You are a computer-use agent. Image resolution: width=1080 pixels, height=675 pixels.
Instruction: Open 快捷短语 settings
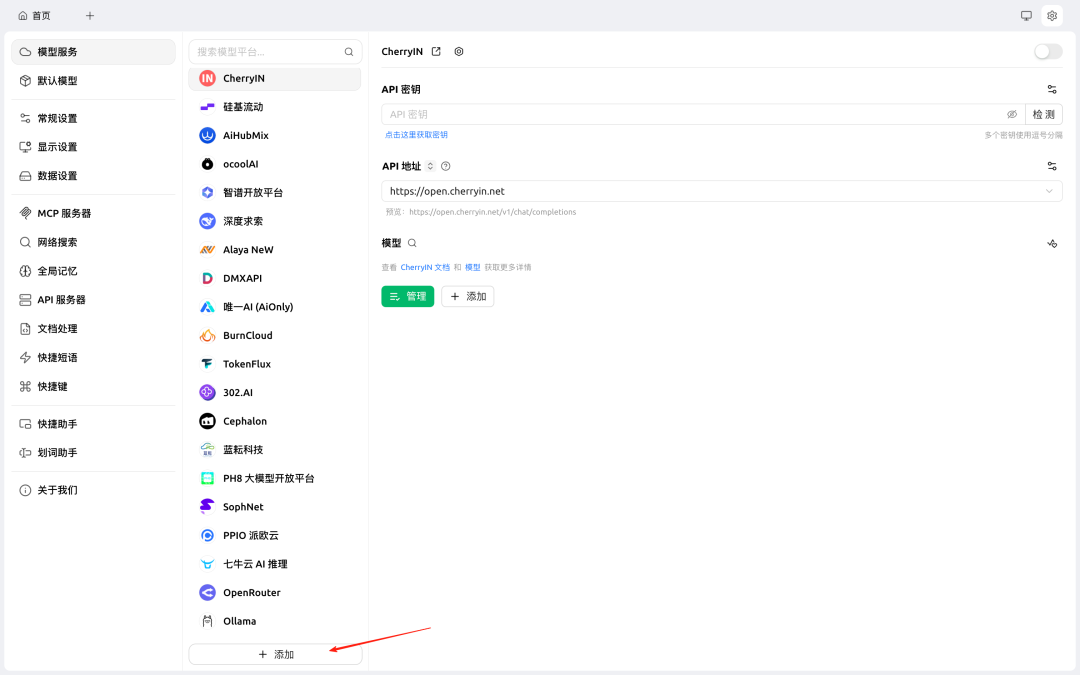[x=94, y=358]
